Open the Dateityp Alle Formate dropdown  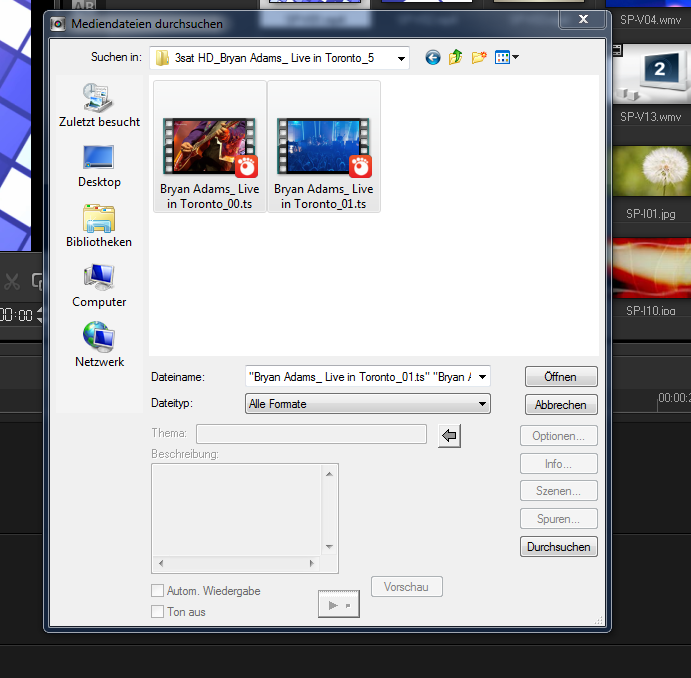tap(368, 404)
